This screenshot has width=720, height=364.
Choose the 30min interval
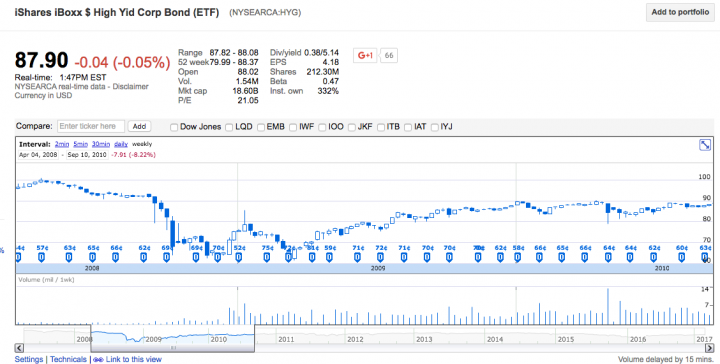101,144
